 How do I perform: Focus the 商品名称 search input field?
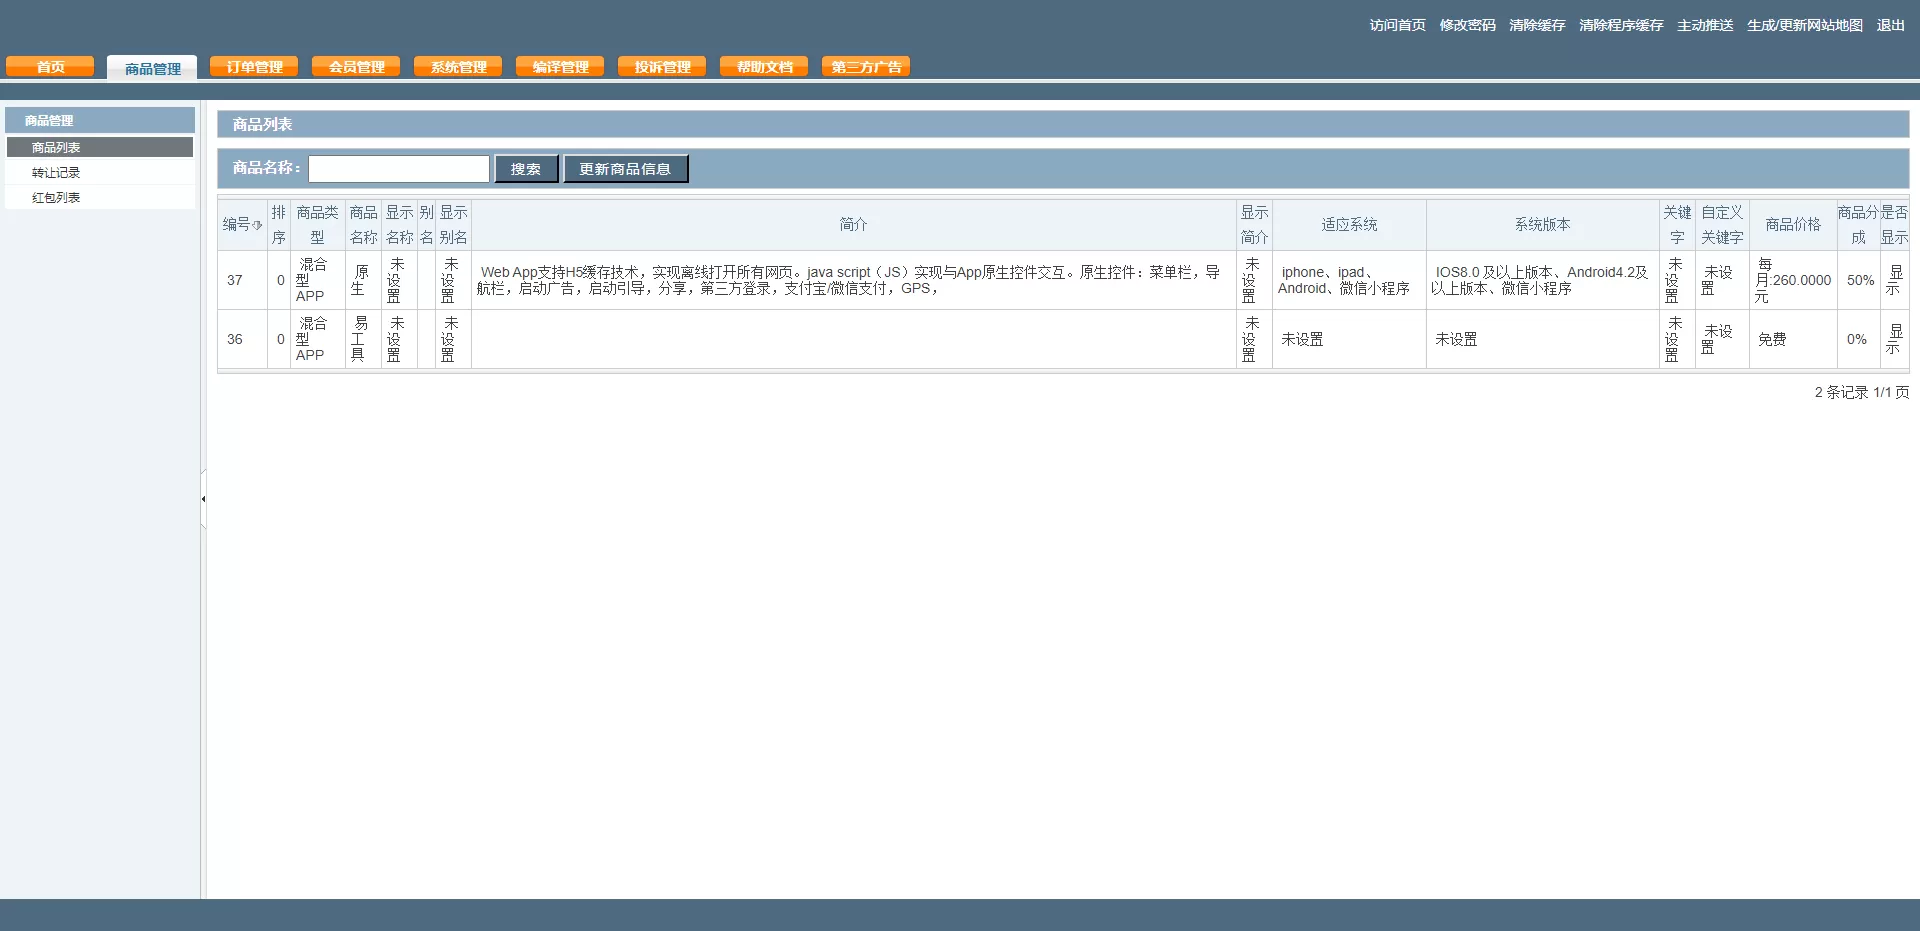click(399, 169)
